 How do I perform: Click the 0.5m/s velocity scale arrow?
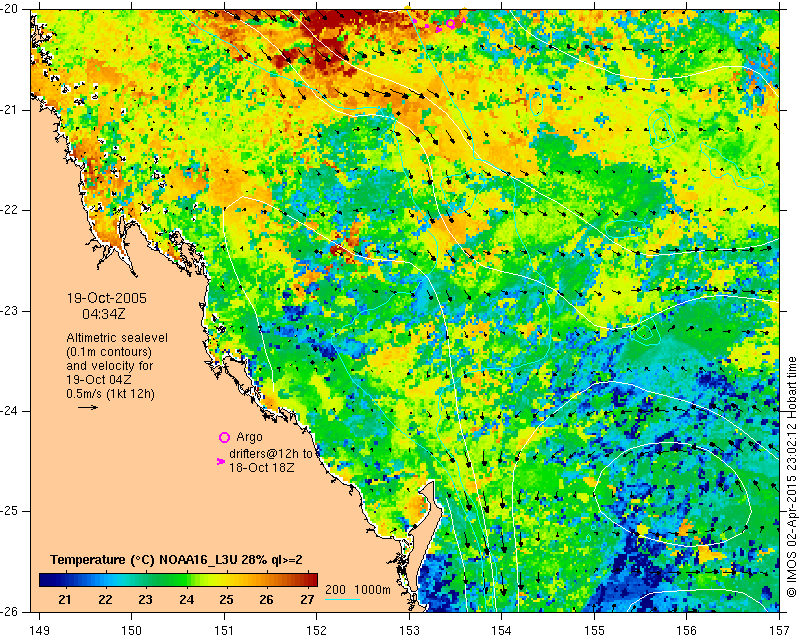[88, 407]
